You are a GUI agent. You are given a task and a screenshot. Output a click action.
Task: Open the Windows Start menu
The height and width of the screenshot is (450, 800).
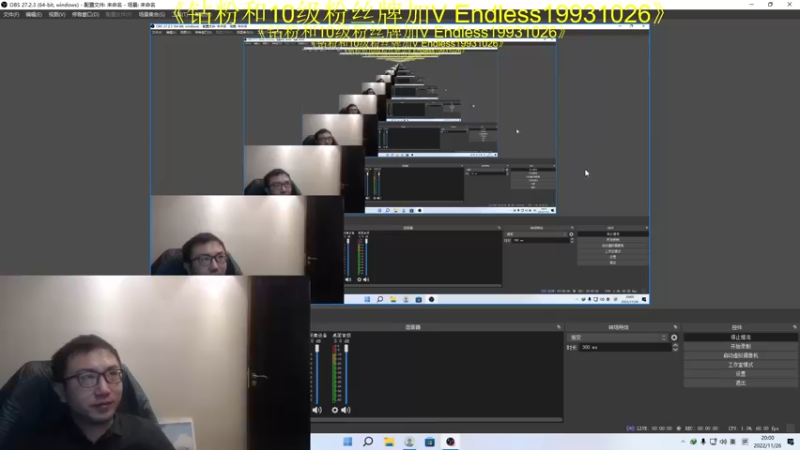point(347,441)
